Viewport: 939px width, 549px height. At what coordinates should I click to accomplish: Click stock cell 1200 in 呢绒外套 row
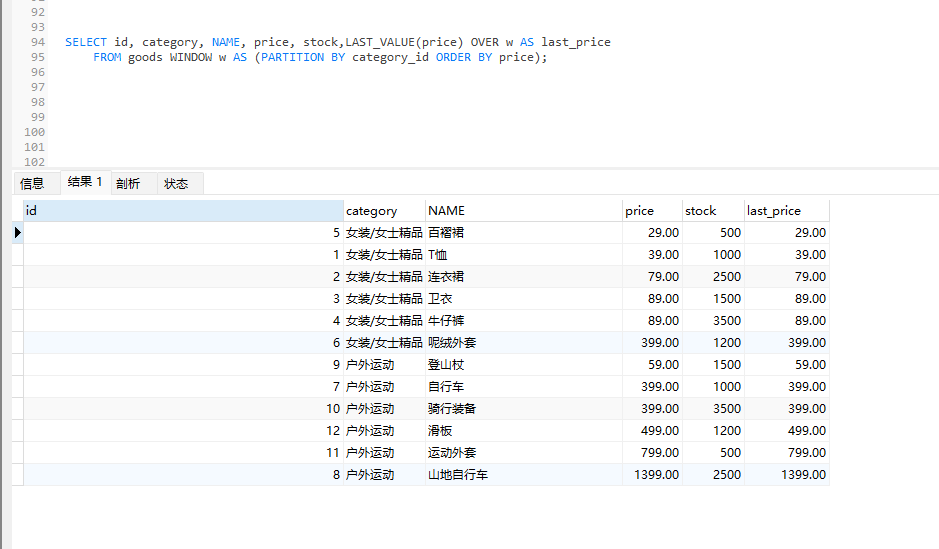[x=713, y=342]
